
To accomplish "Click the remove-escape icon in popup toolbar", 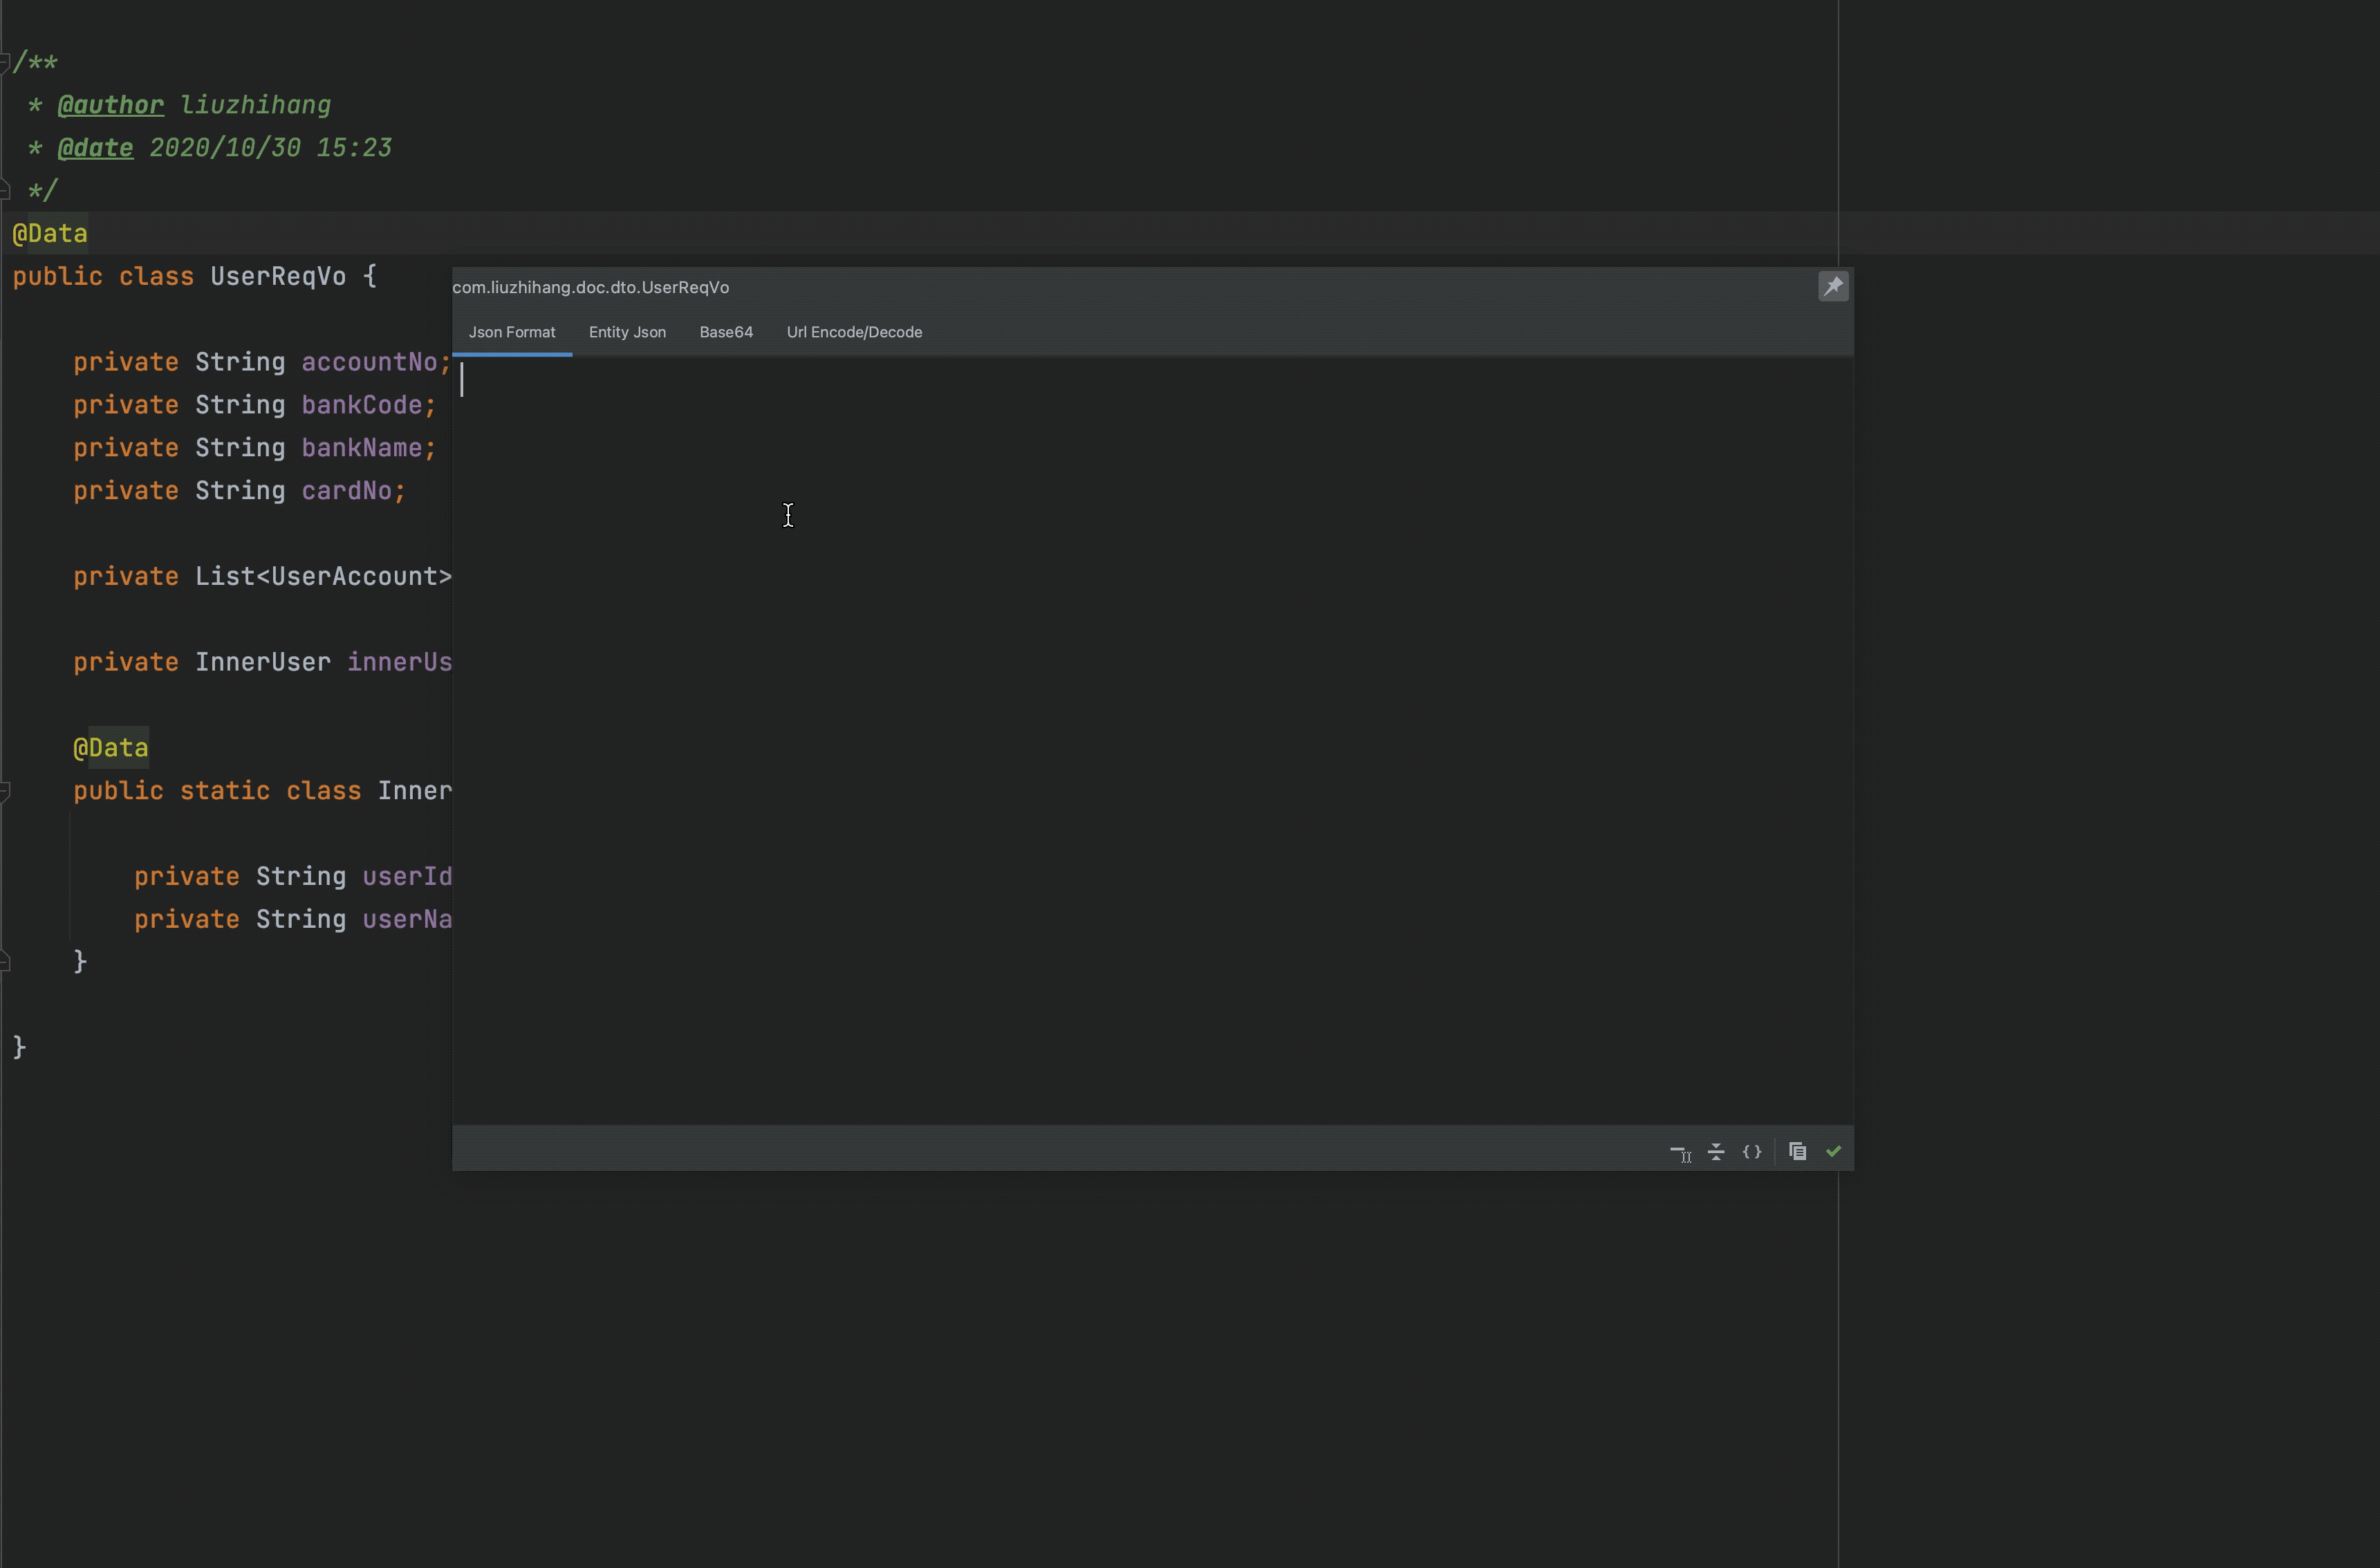I will click(x=1680, y=1152).
